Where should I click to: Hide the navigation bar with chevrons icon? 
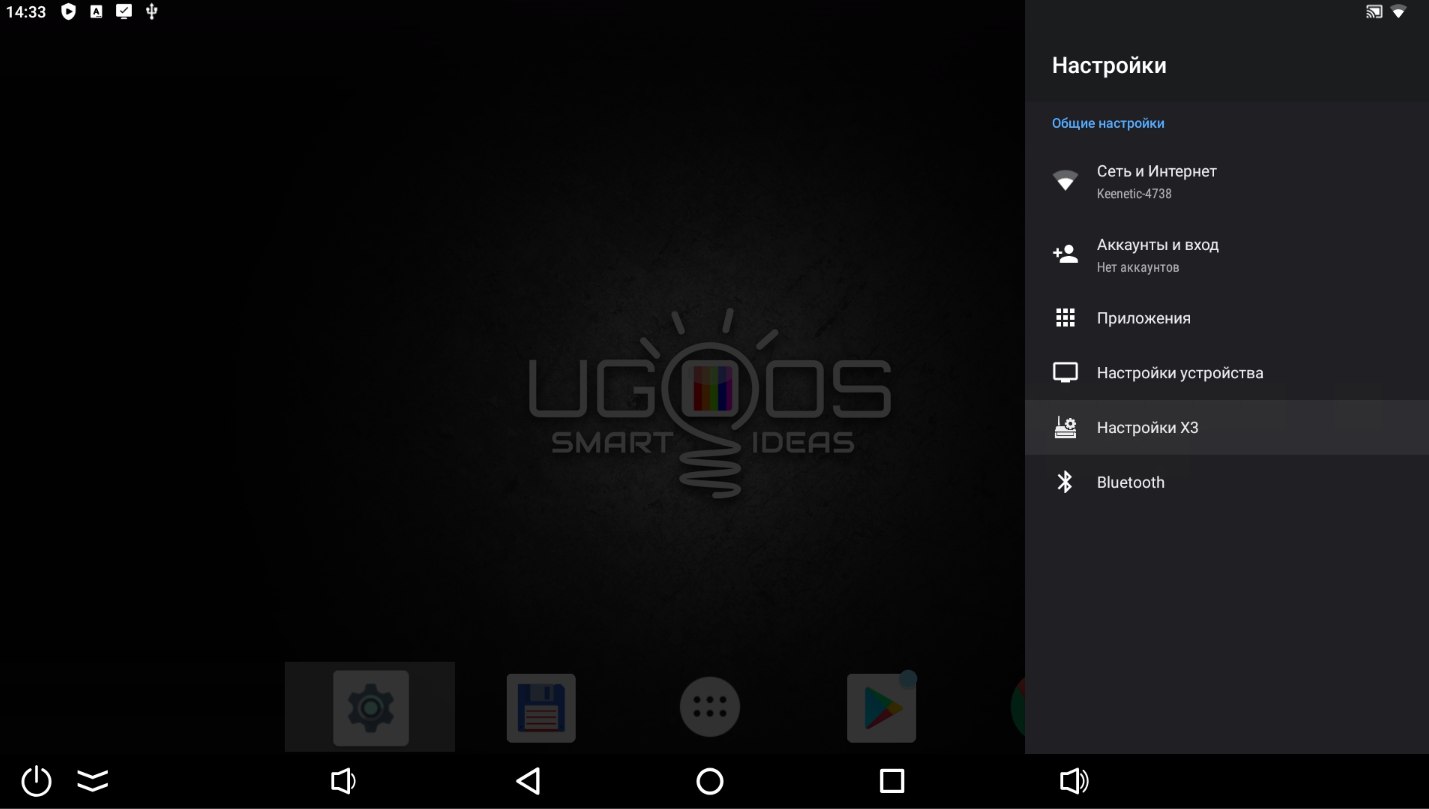coord(93,781)
